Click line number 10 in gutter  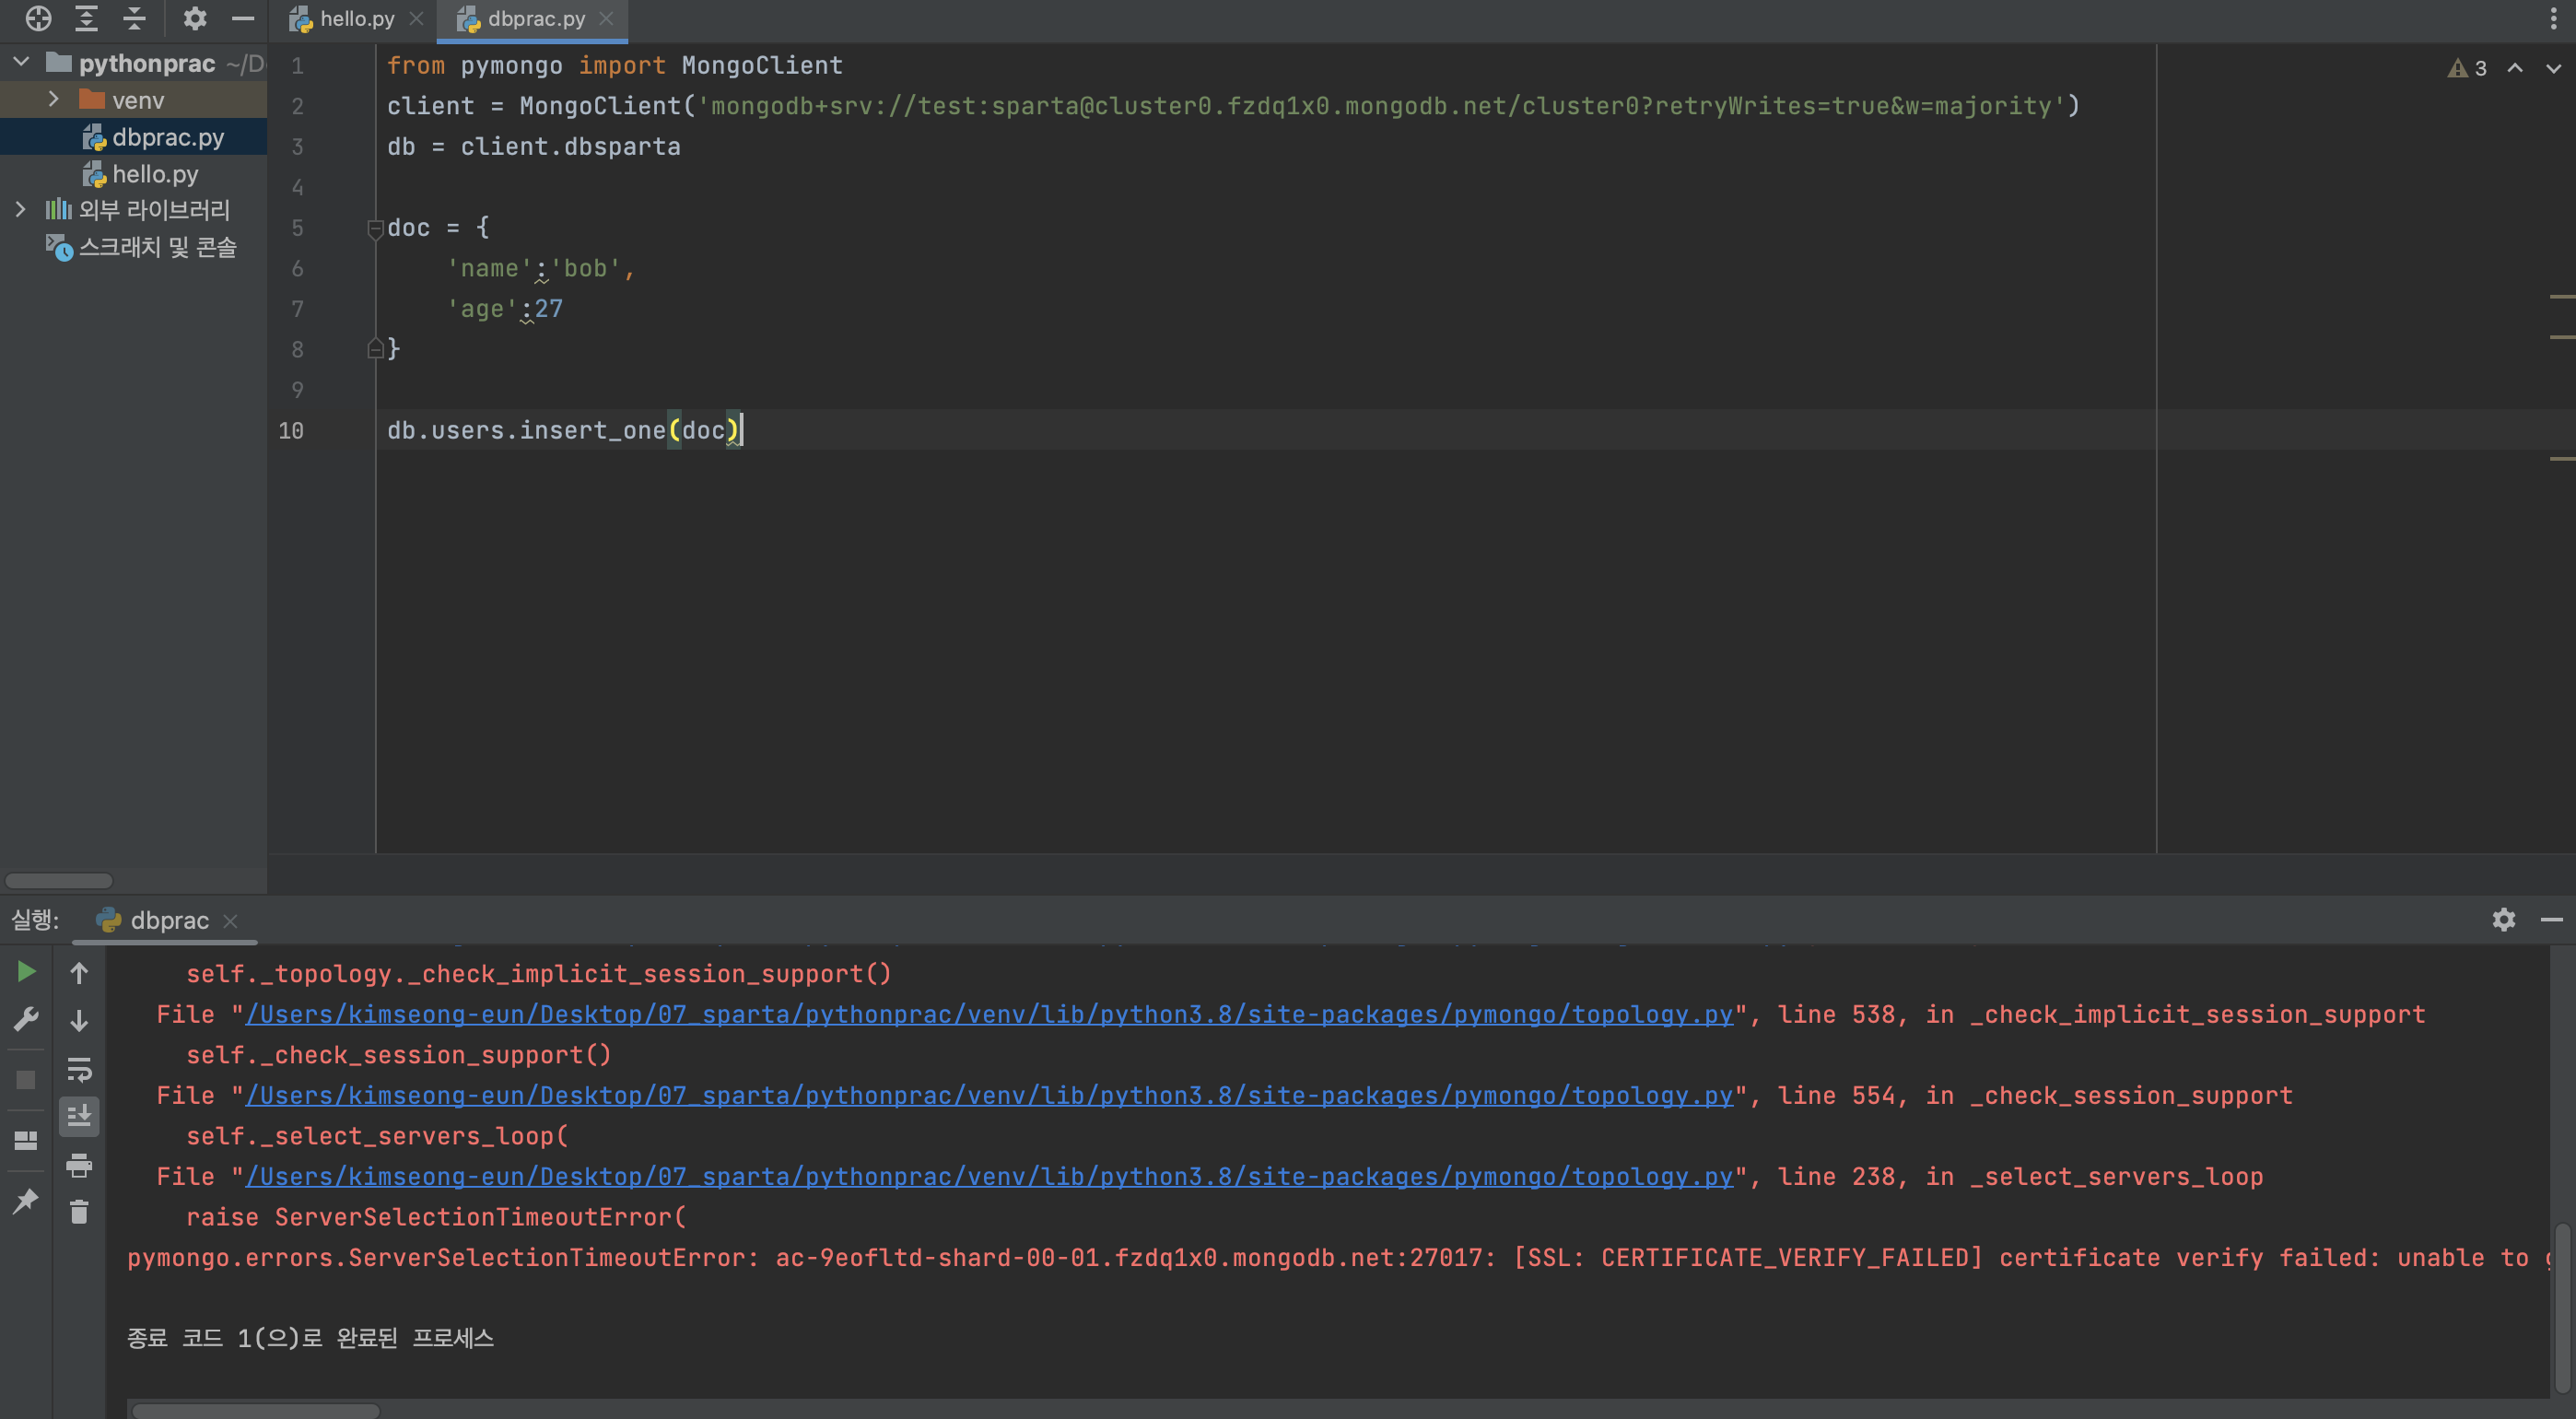click(291, 430)
